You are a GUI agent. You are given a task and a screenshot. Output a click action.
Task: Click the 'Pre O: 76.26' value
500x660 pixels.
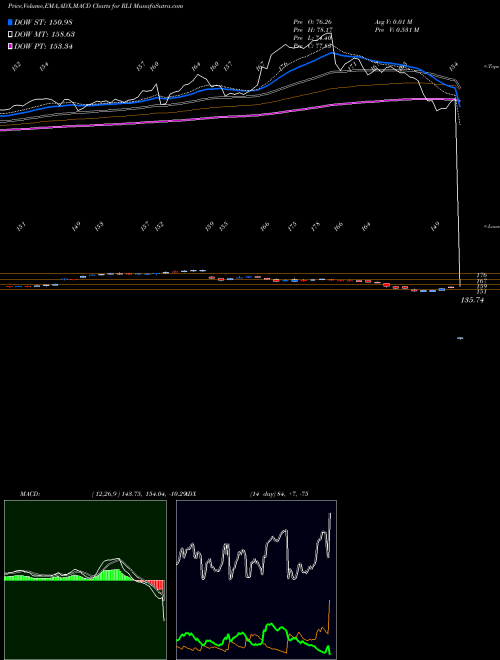(x=314, y=22)
